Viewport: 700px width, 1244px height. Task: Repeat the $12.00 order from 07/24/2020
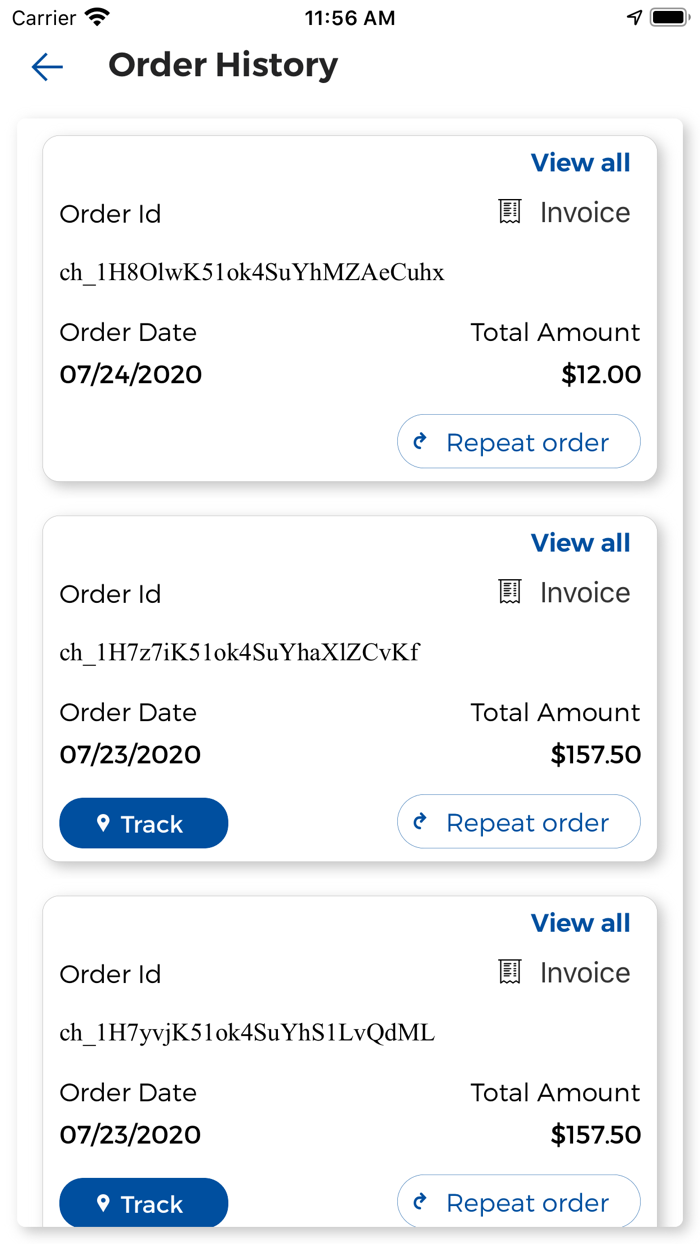coord(518,441)
